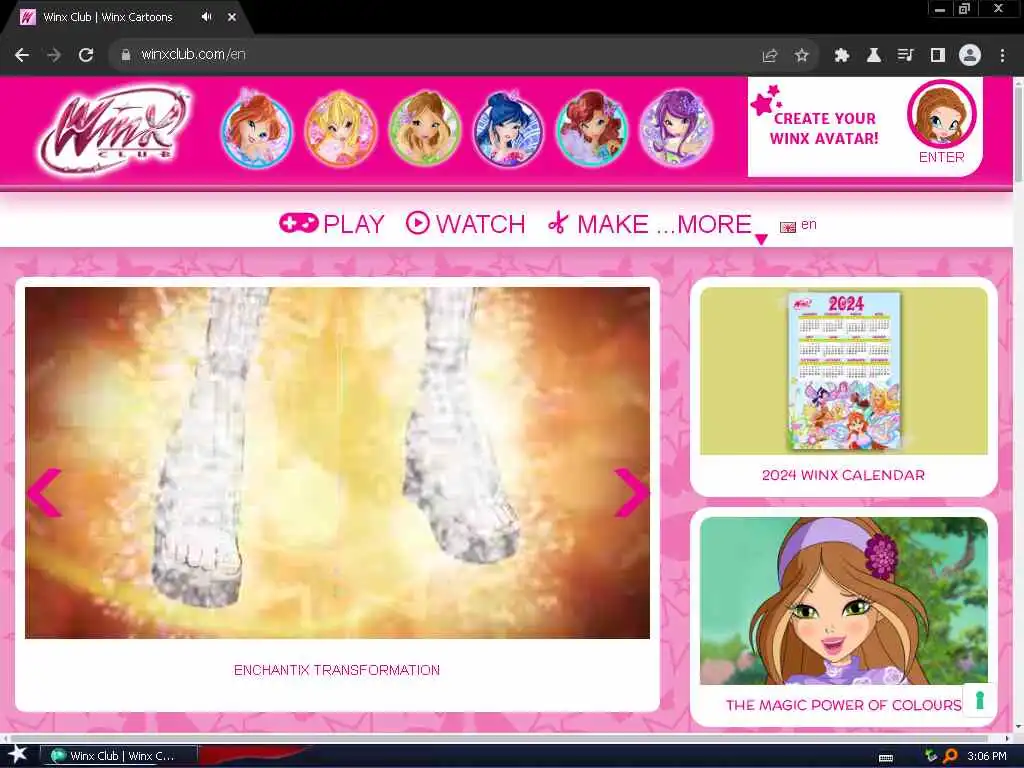
Task: Bookmark this page with the star
Action: point(801,56)
